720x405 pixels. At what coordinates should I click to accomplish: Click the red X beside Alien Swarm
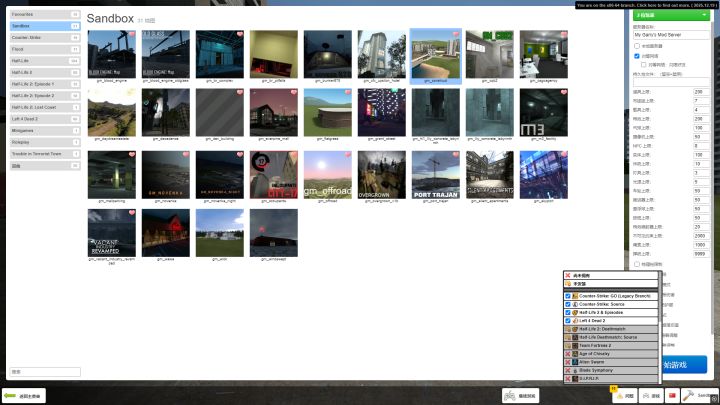pyautogui.click(x=568, y=362)
